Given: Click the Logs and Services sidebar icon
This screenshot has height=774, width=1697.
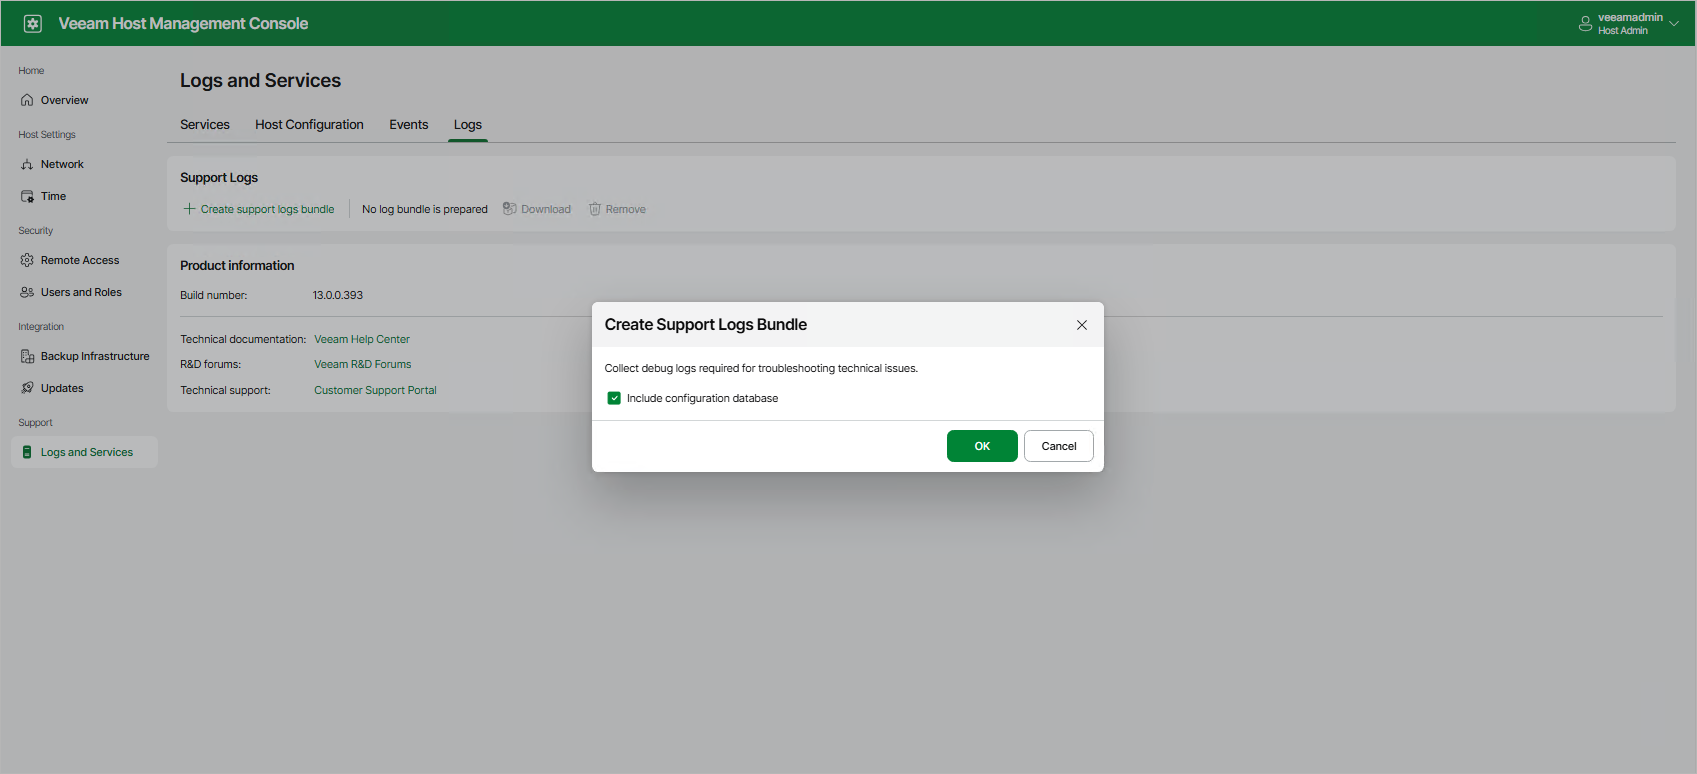Looking at the screenshot, I should 27,452.
